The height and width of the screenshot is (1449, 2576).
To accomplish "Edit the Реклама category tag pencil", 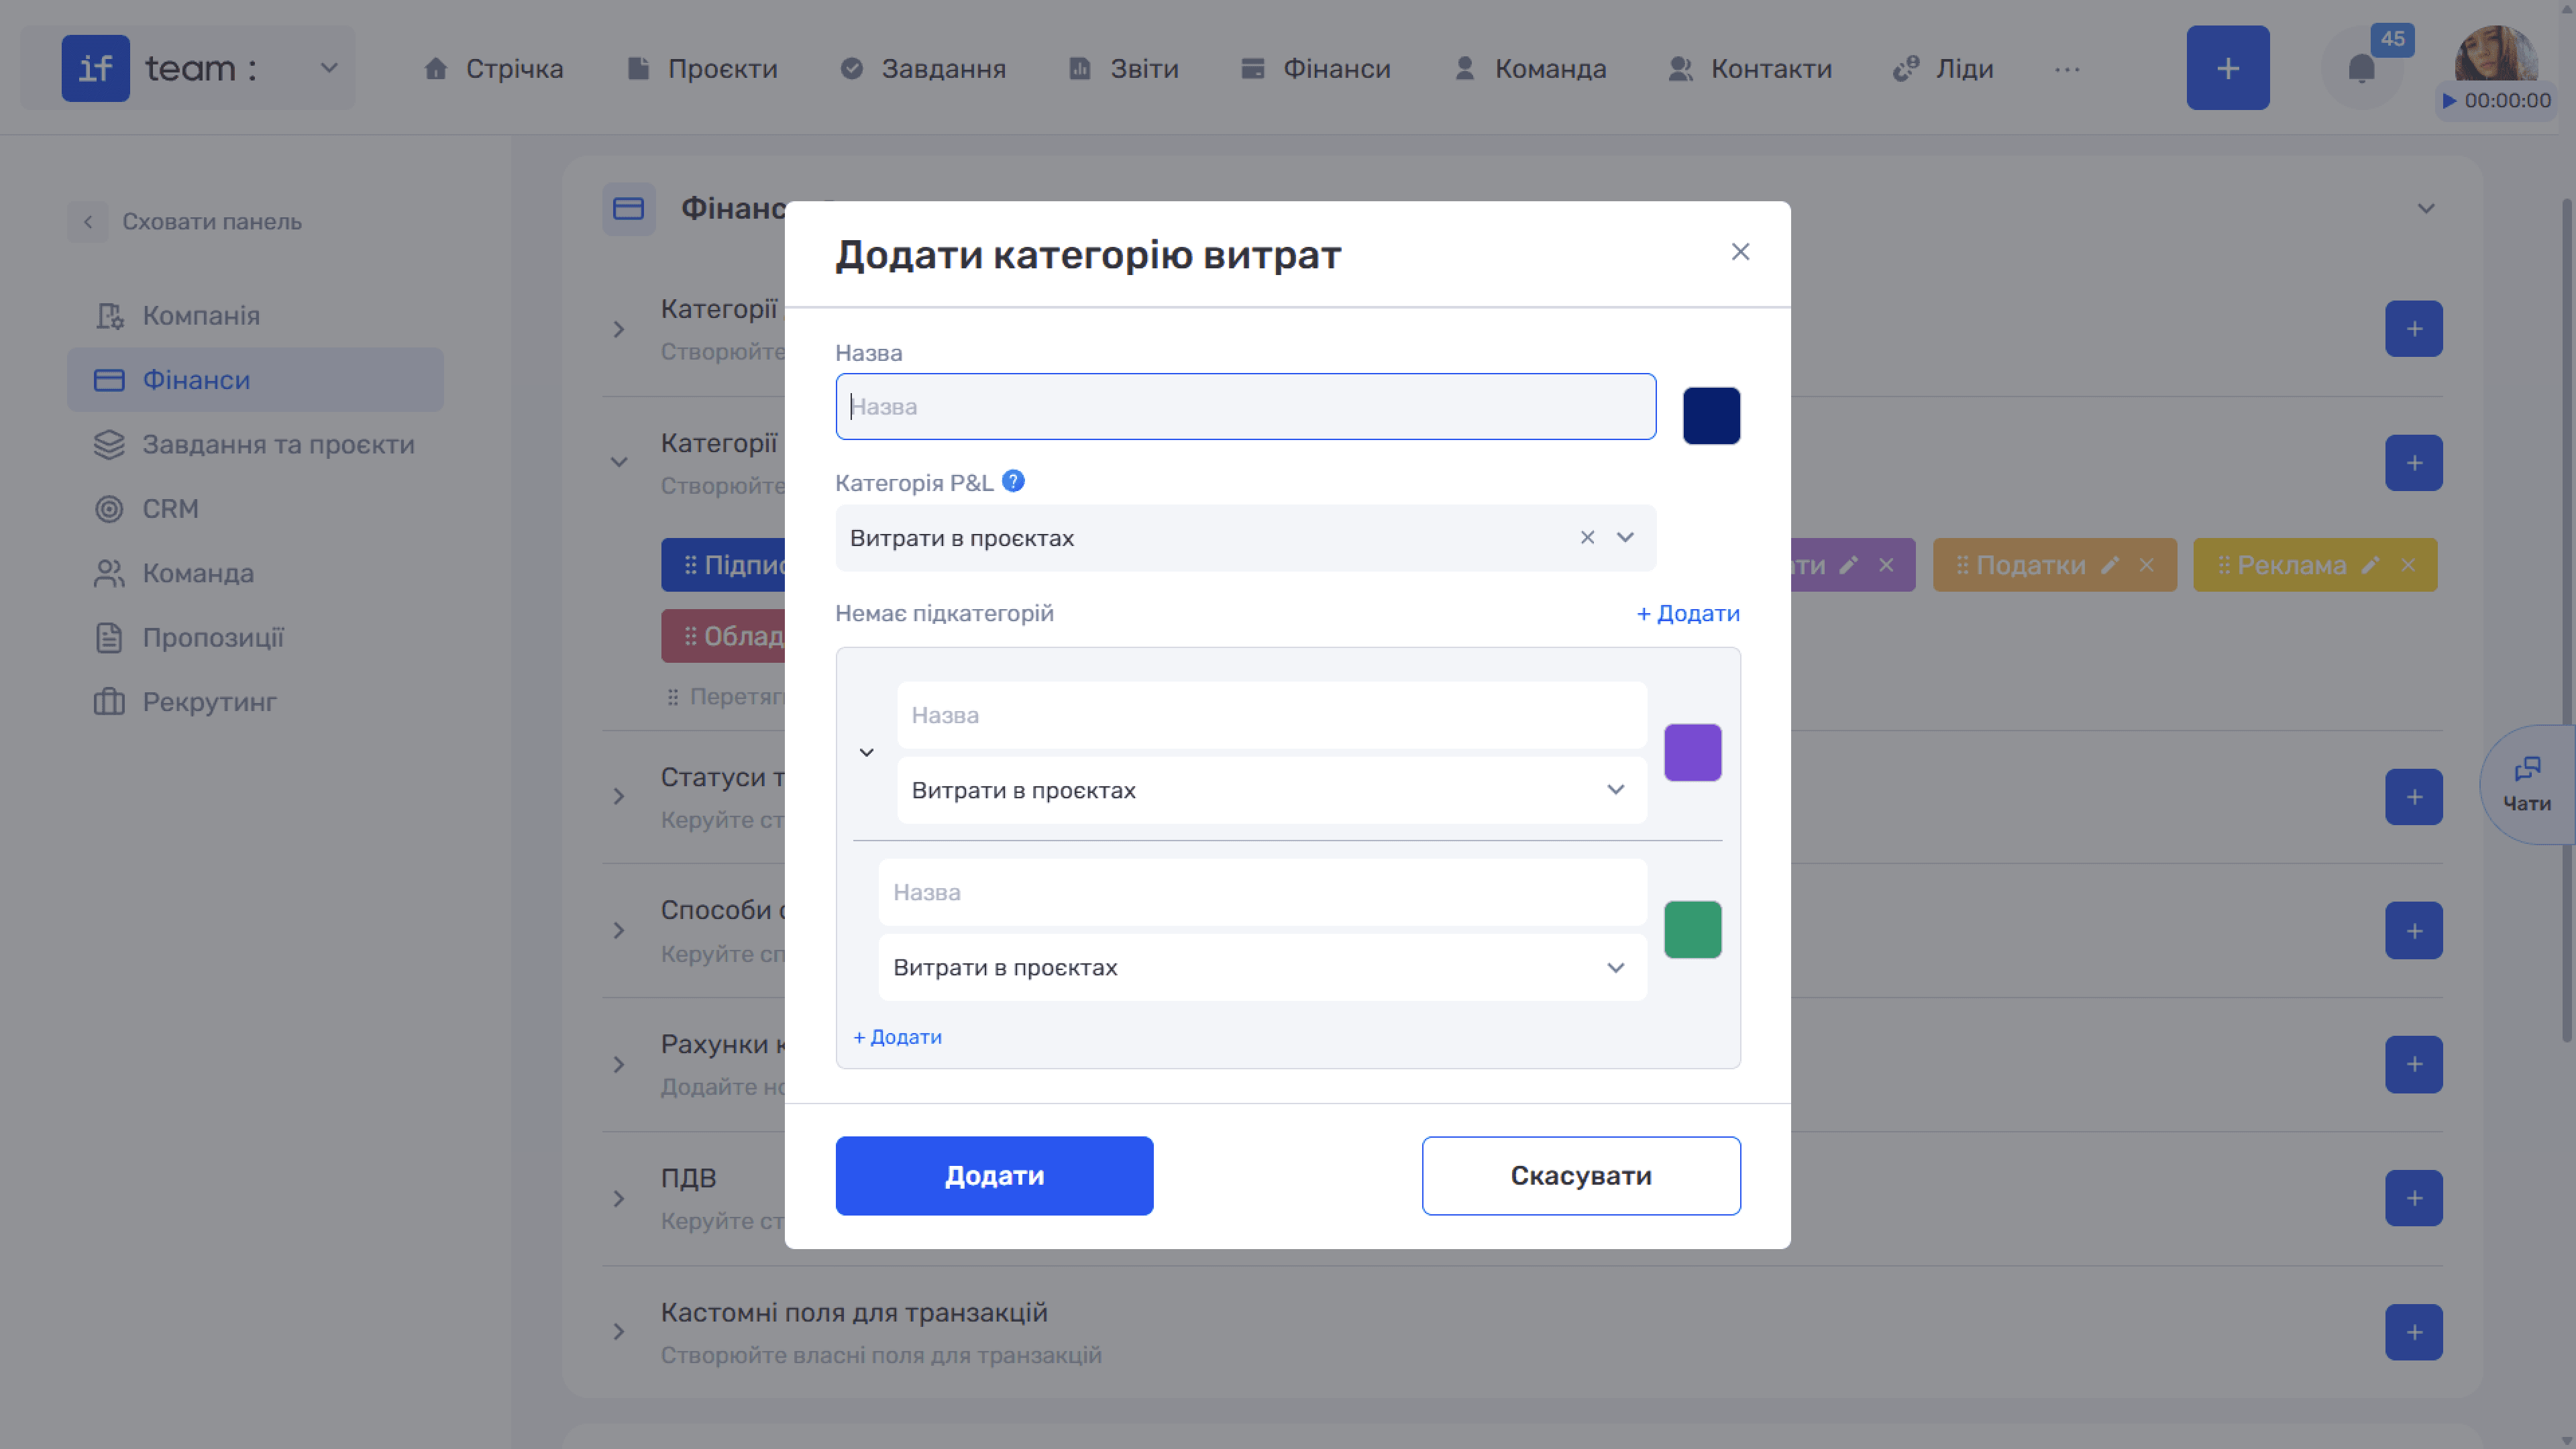I will coord(2370,565).
